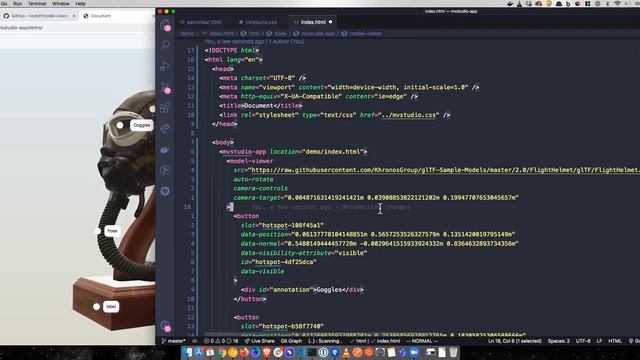Click Goggles hotspot label on model
Viewport: 640px width, 360px height.
coord(142,125)
